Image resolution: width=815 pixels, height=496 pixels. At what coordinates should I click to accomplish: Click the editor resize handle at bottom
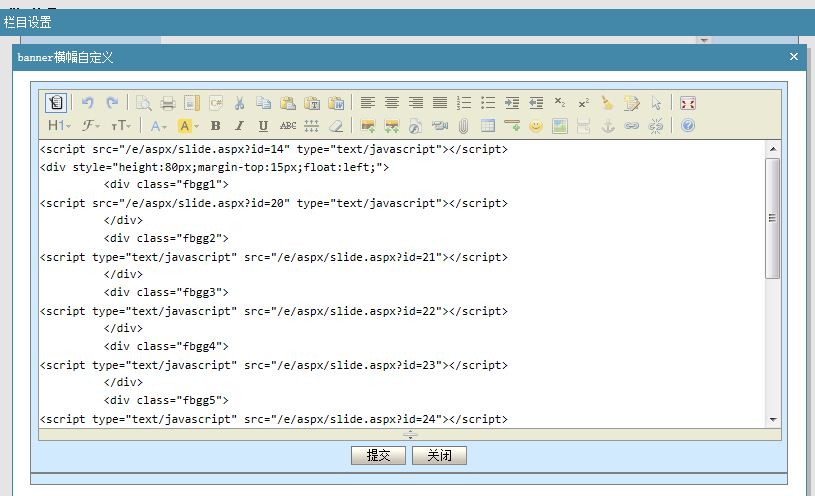pos(410,435)
